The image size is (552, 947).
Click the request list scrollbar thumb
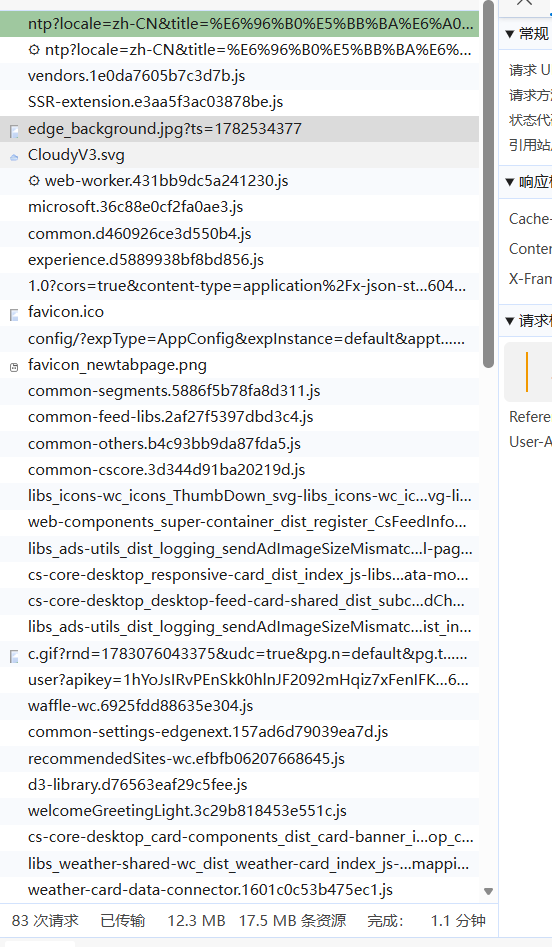tap(488, 184)
